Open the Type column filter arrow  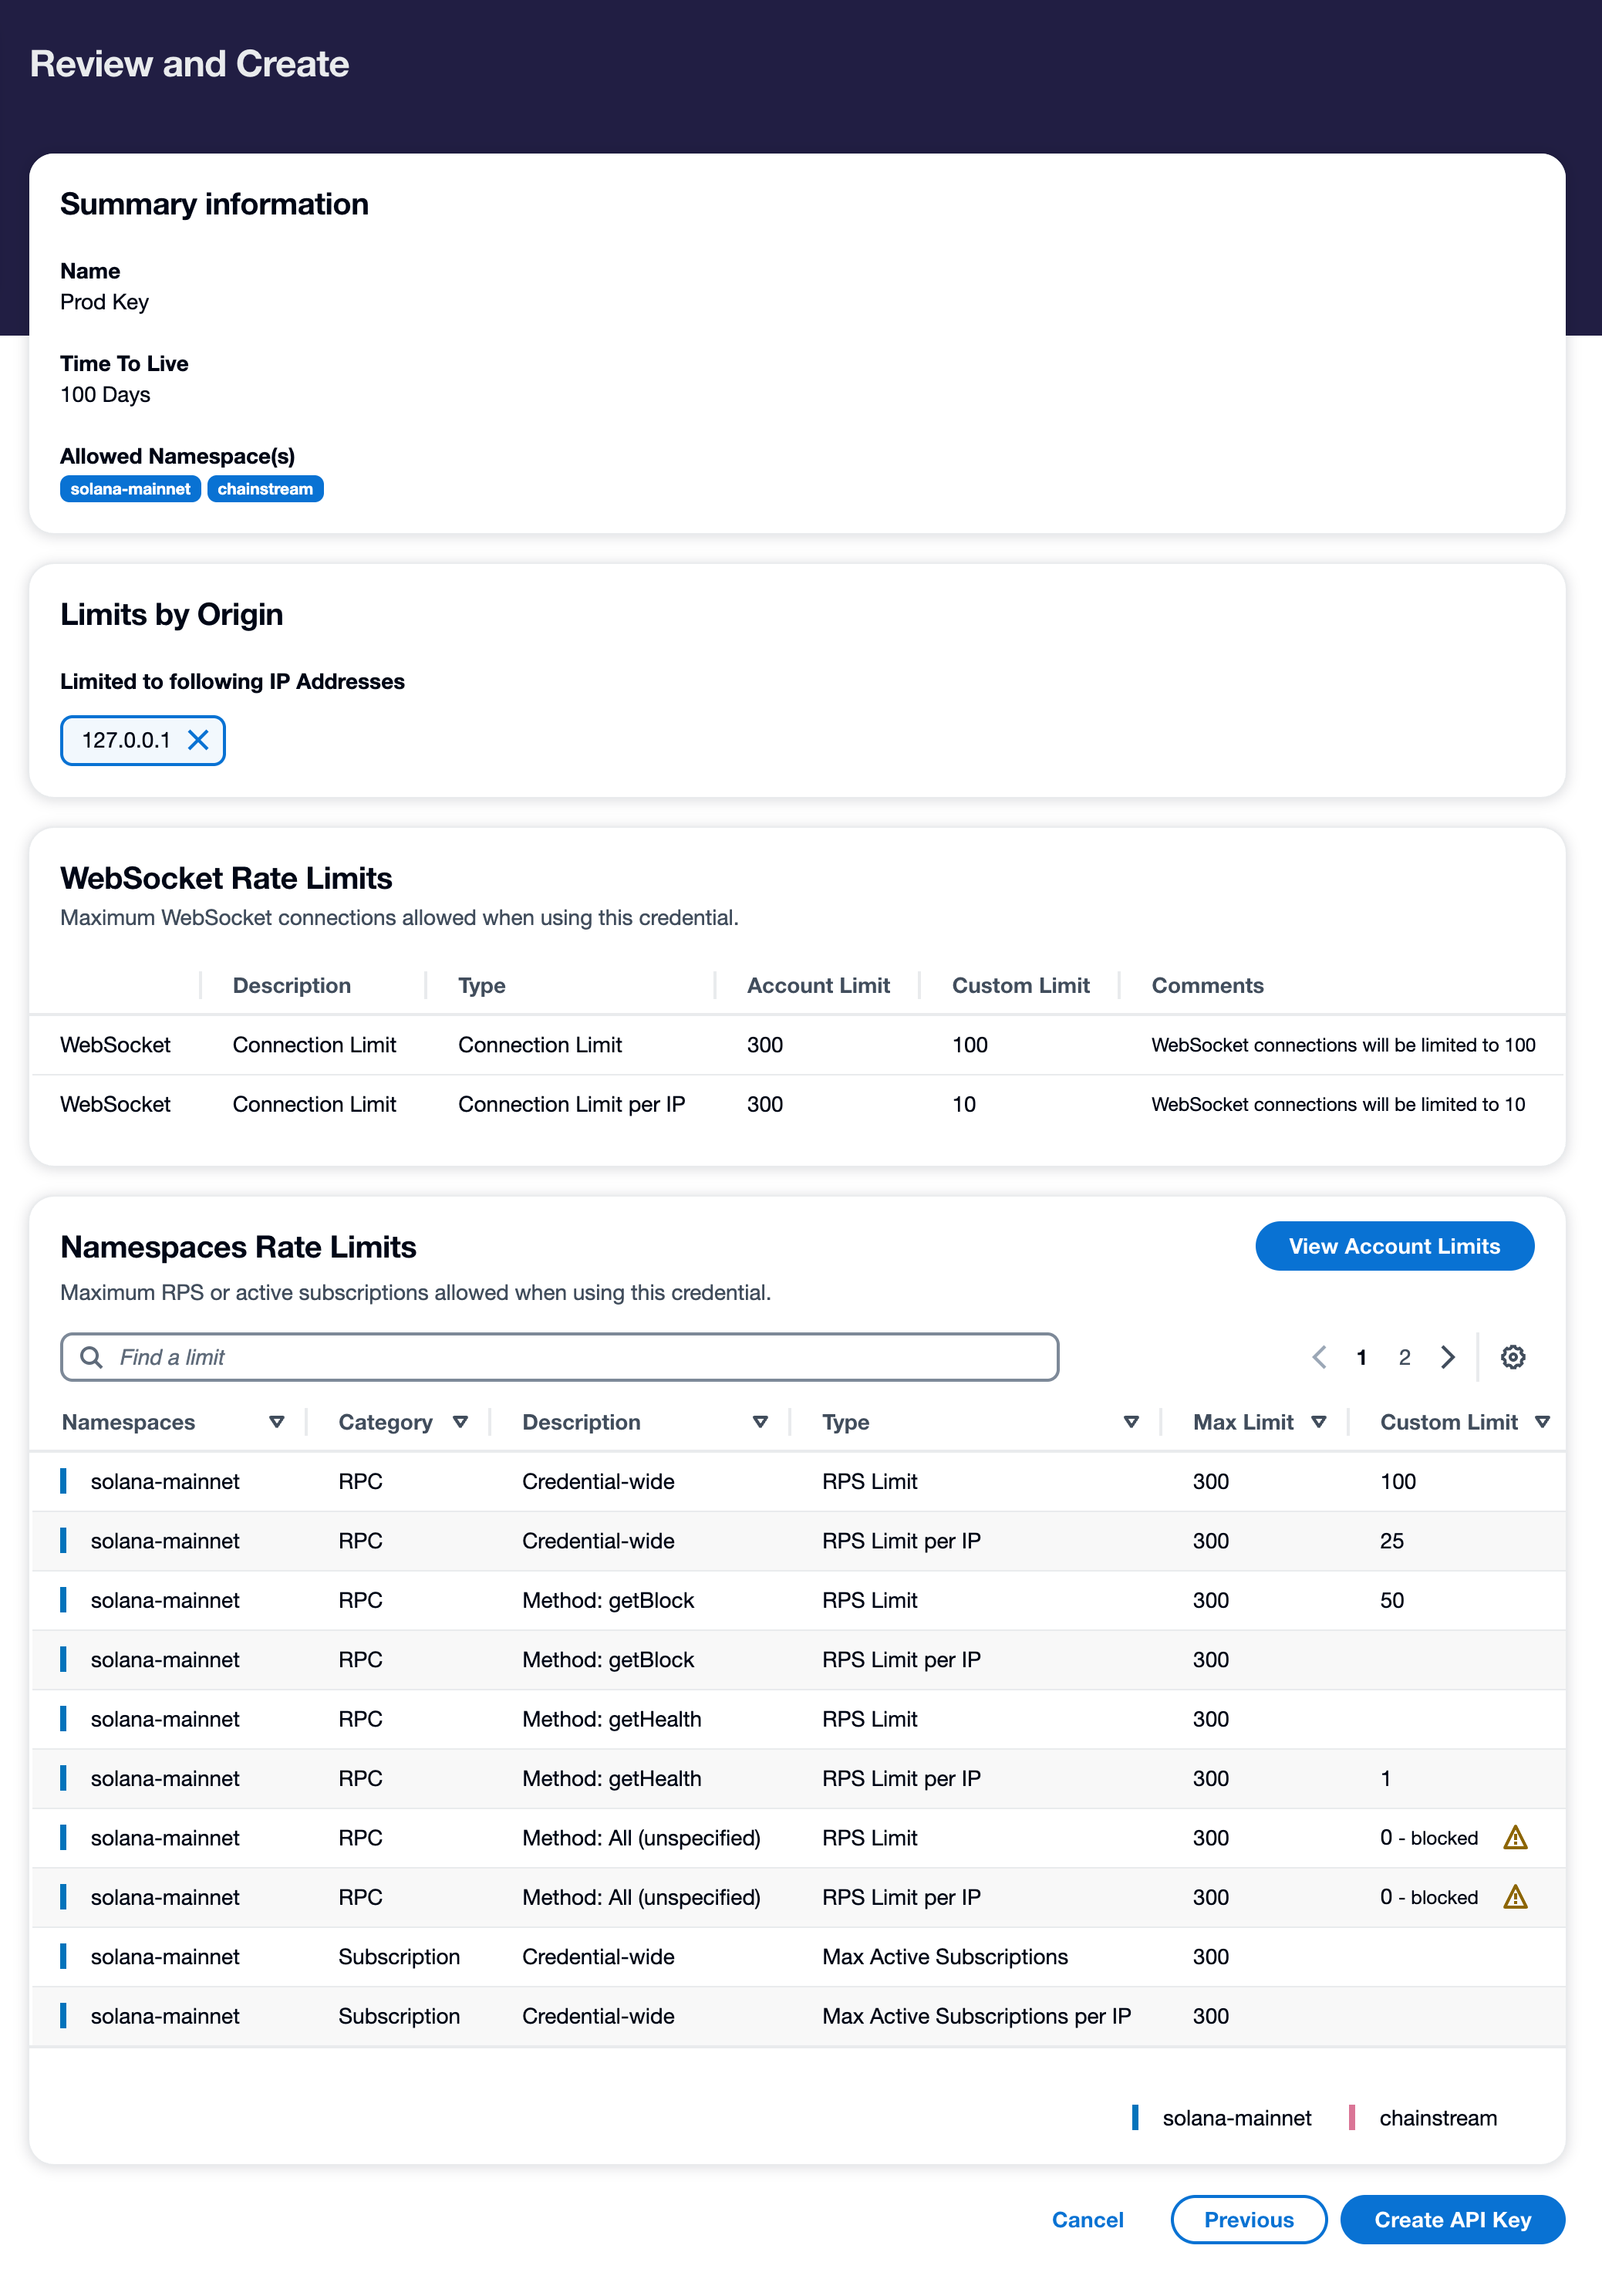pyautogui.click(x=1131, y=1422)
